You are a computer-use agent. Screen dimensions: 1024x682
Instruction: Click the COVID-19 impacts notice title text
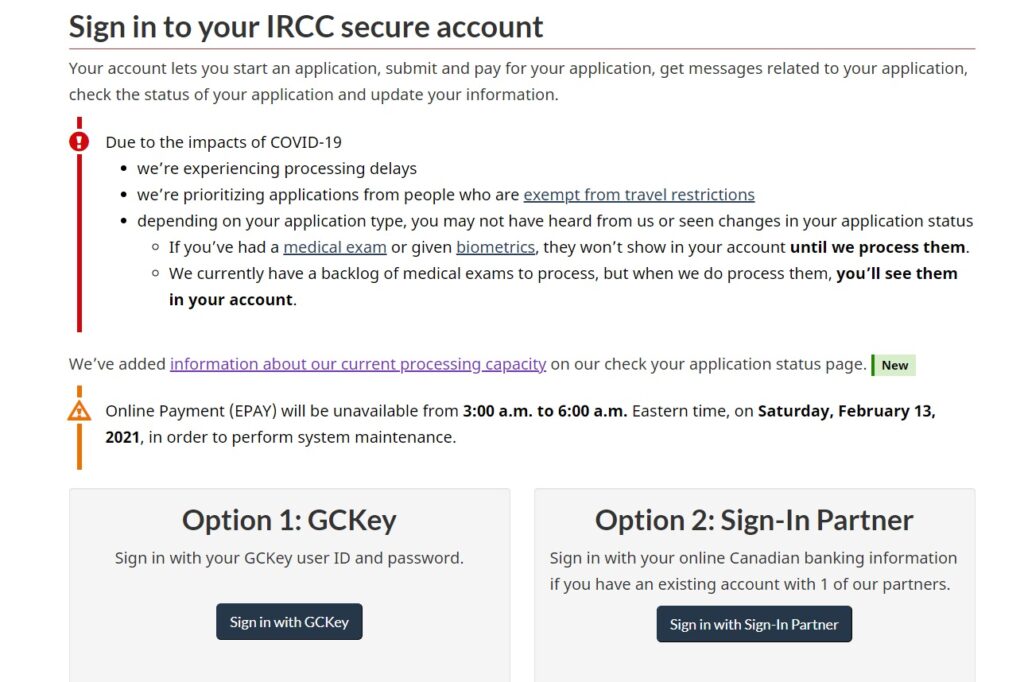(x=223, y=142)
